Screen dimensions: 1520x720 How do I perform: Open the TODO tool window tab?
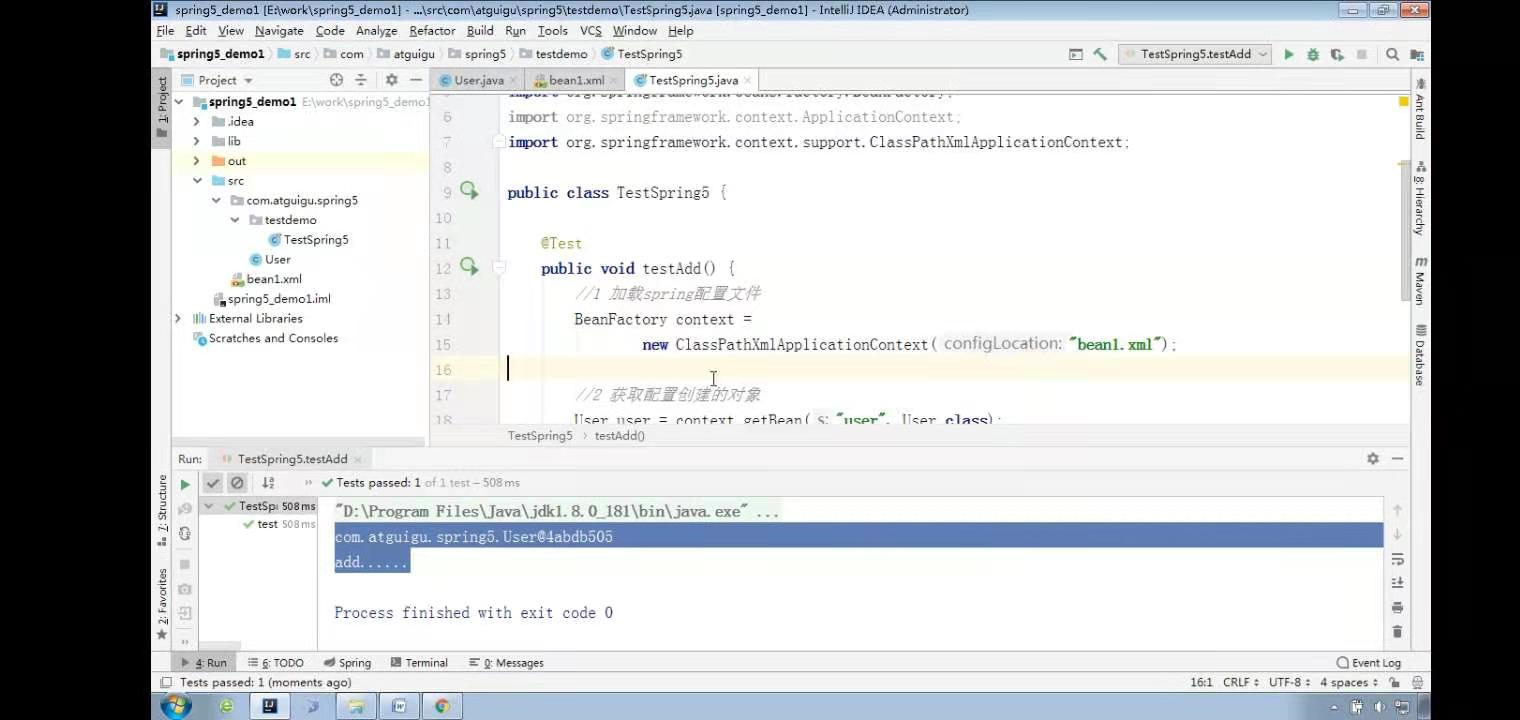click(x=276, y=663)
